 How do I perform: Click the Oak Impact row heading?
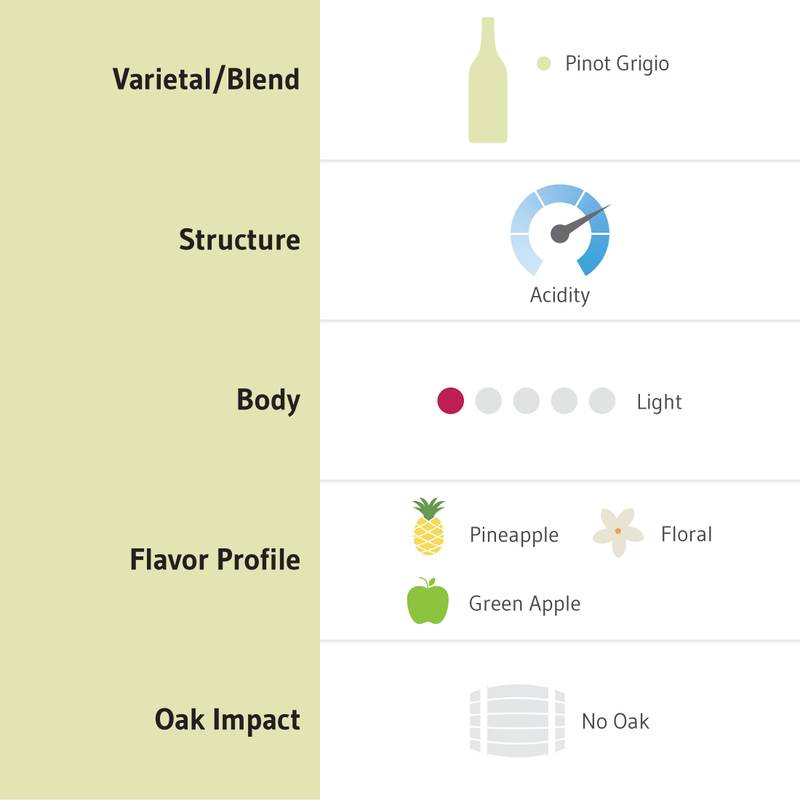click(227, 720)
